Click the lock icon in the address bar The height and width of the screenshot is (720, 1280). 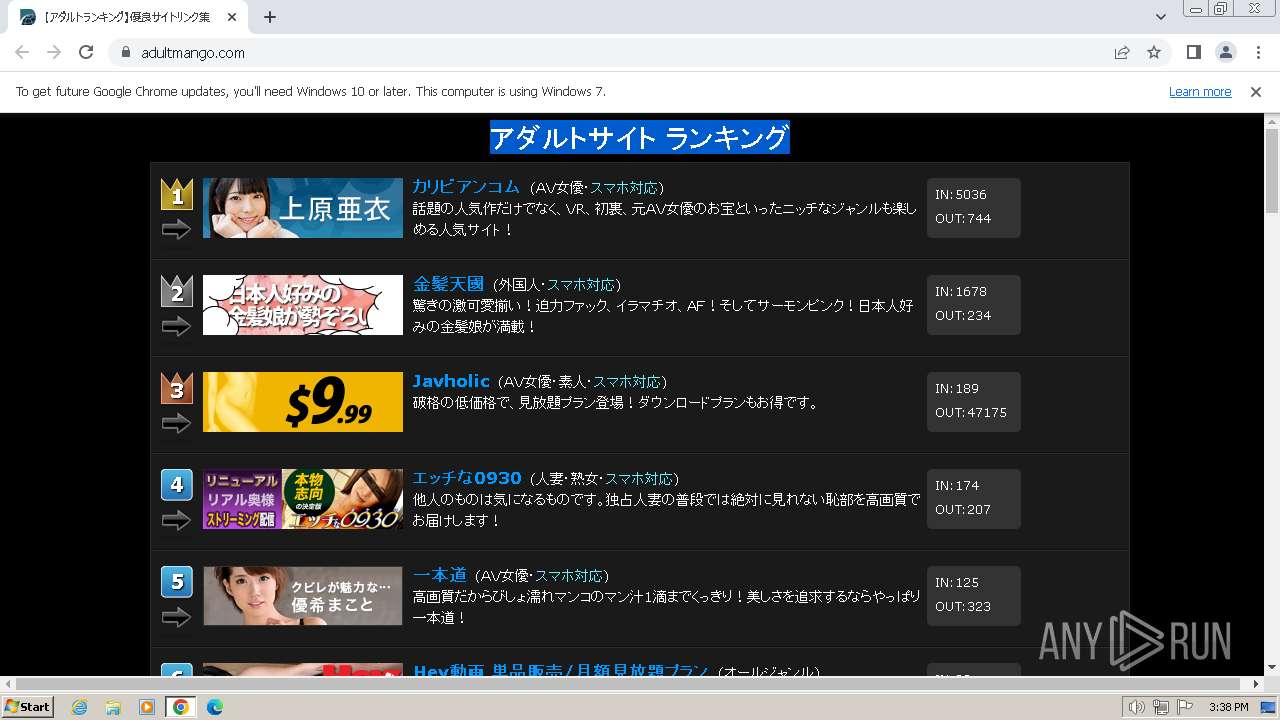[126, 52]
